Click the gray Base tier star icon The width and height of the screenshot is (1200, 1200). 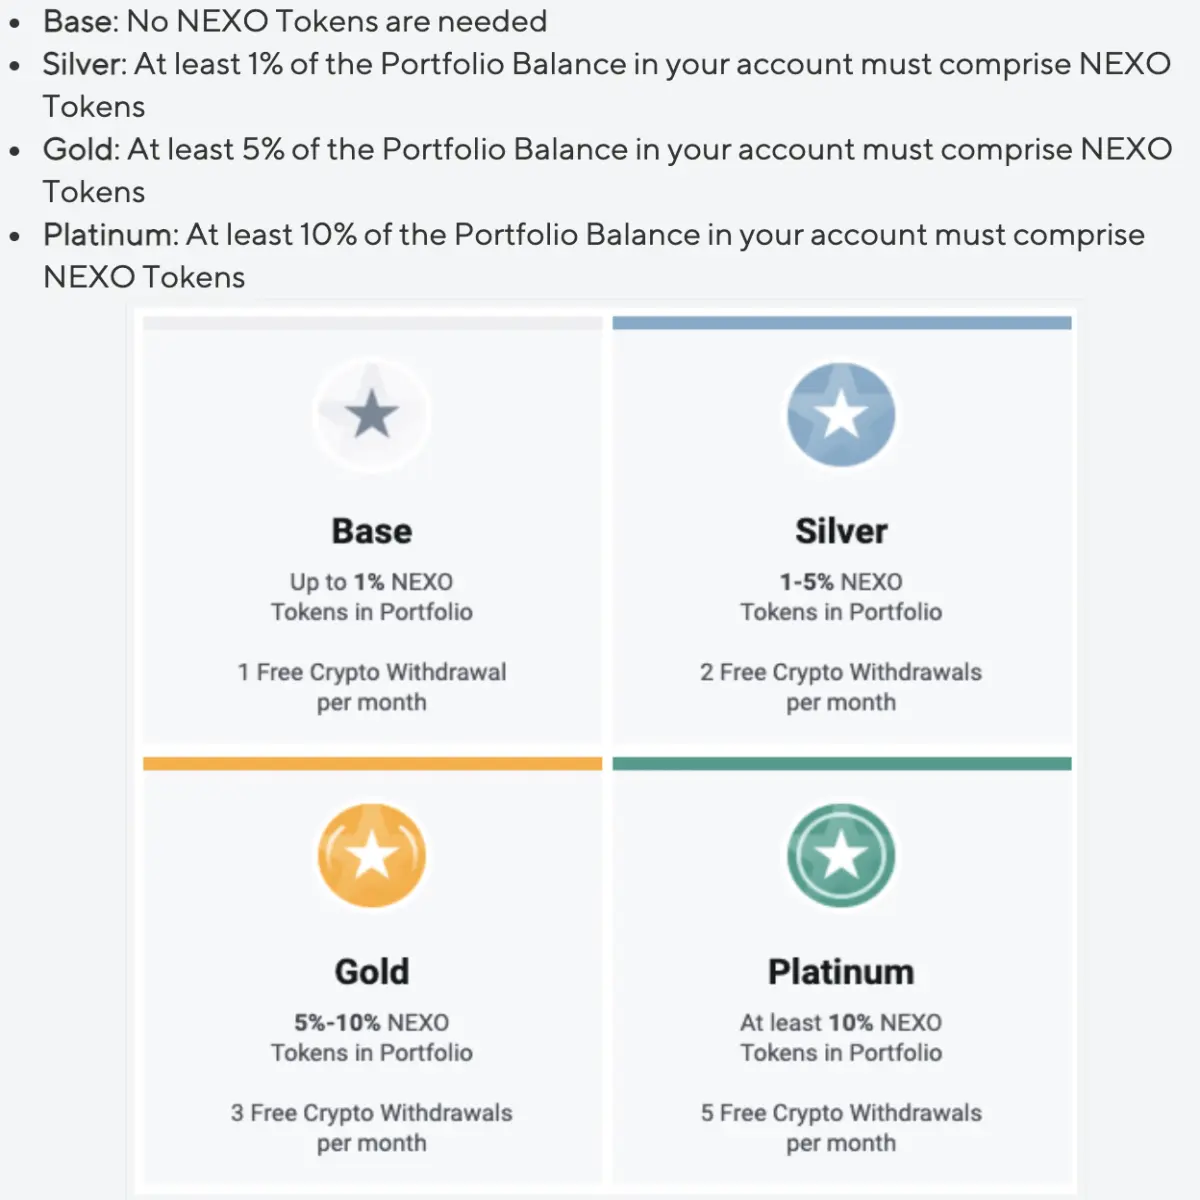[372, 414]
